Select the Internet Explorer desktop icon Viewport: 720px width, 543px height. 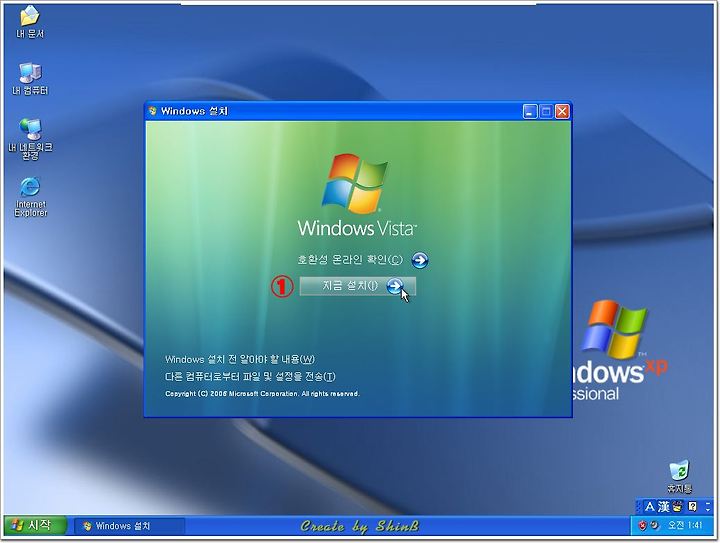[x=30, y=196]
